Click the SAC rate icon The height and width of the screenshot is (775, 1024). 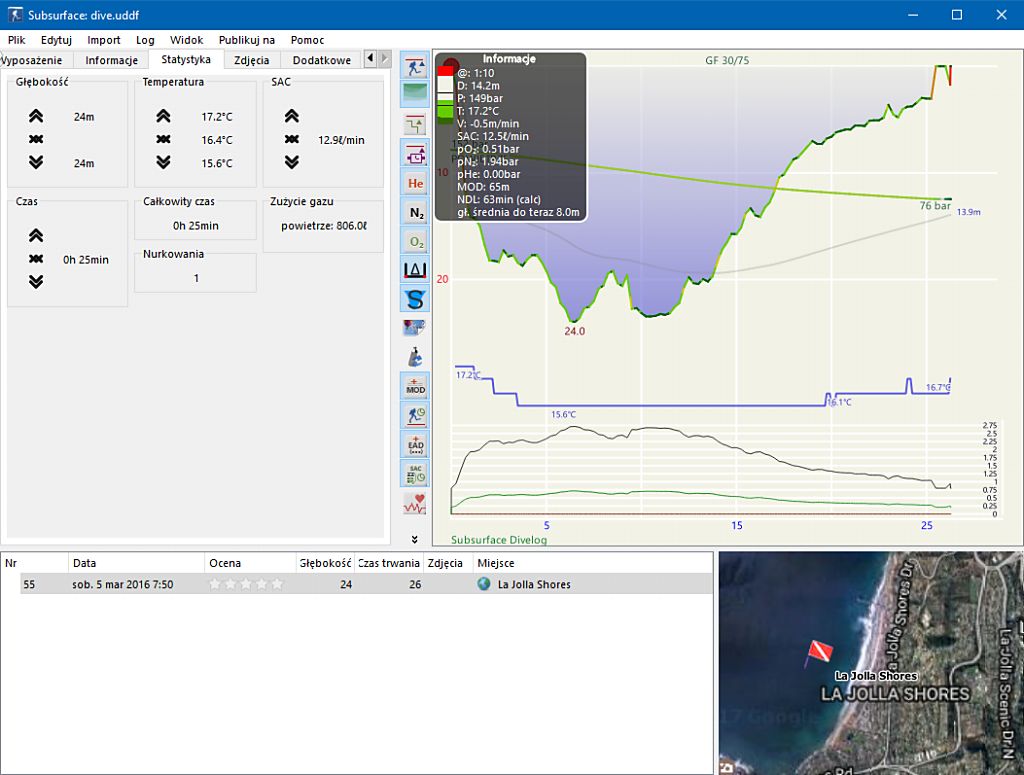415,473
